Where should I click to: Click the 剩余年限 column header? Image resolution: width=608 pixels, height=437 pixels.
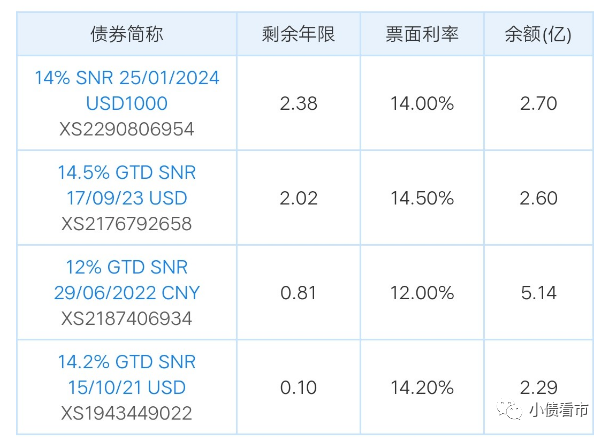(x=297, y=35)
